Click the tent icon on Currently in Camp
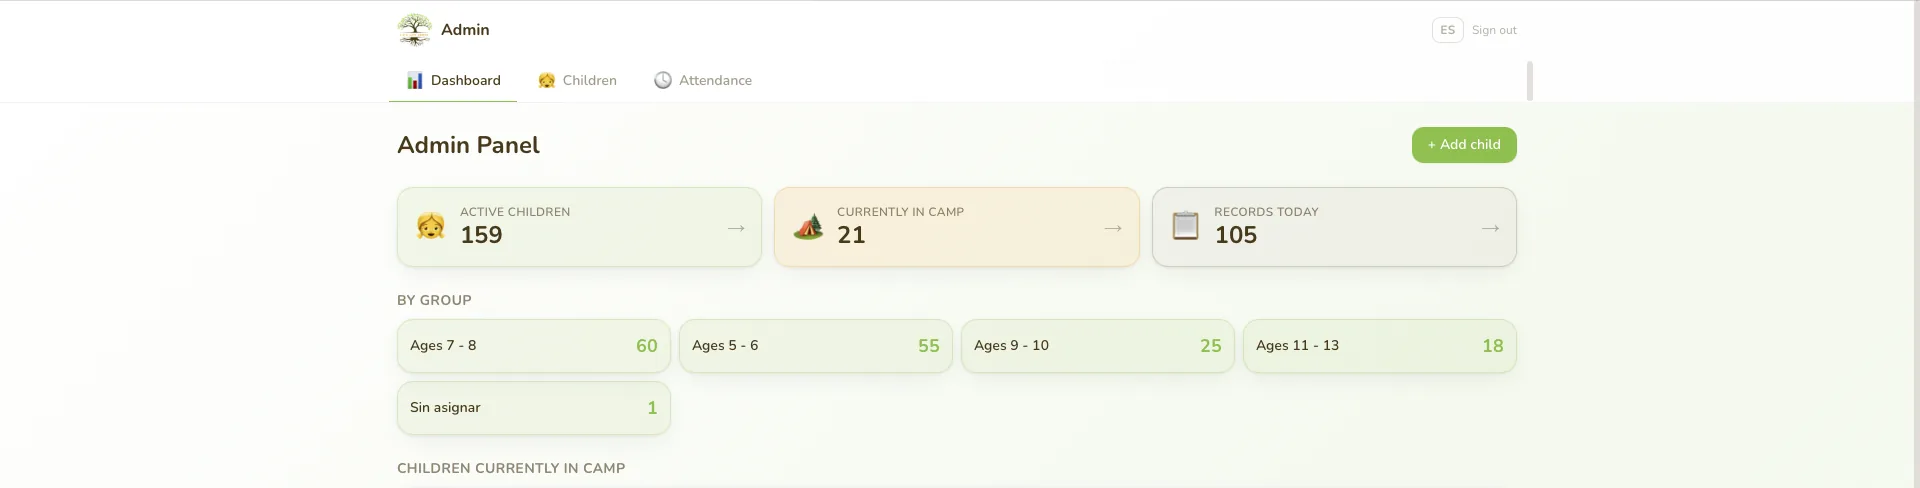 coord(808,226)
